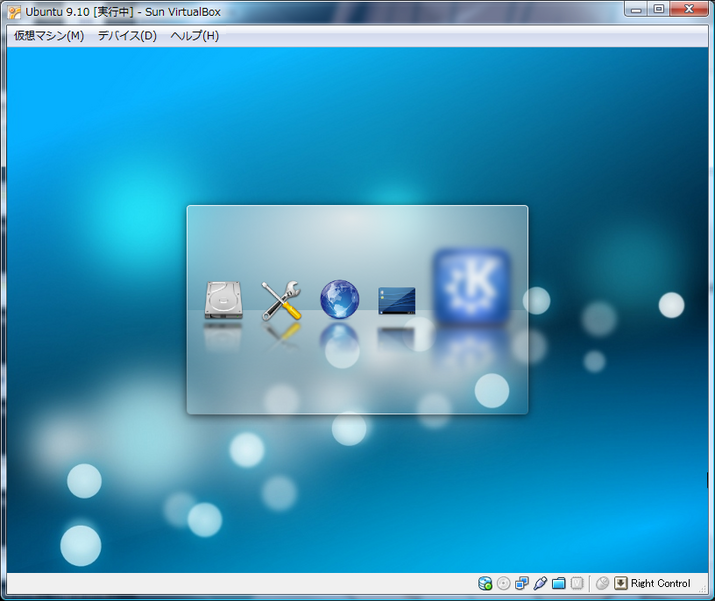Maximize the VirtualBox window
715x601 pixels.
point(659,9)
